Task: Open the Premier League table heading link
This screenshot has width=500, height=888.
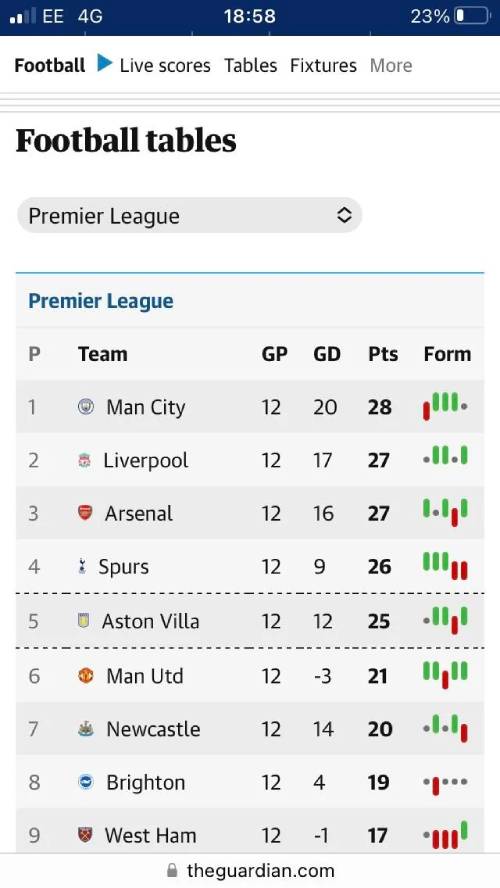Action: [x=101, y=301]
